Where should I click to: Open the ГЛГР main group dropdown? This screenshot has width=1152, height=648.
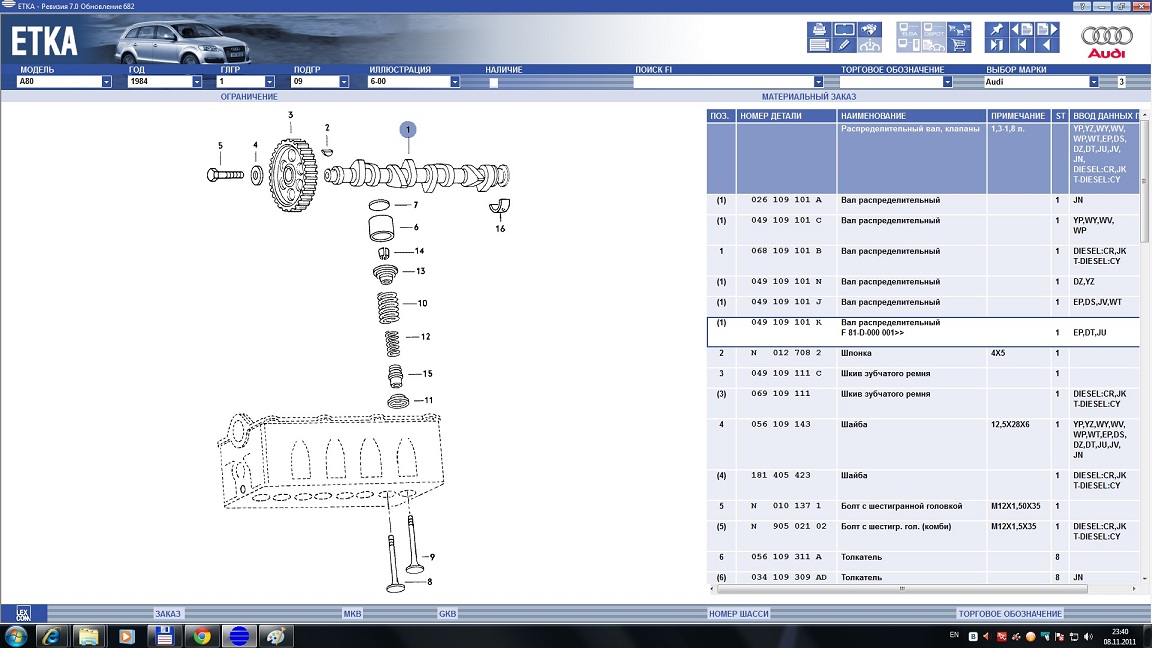click(x=270, y=82)
